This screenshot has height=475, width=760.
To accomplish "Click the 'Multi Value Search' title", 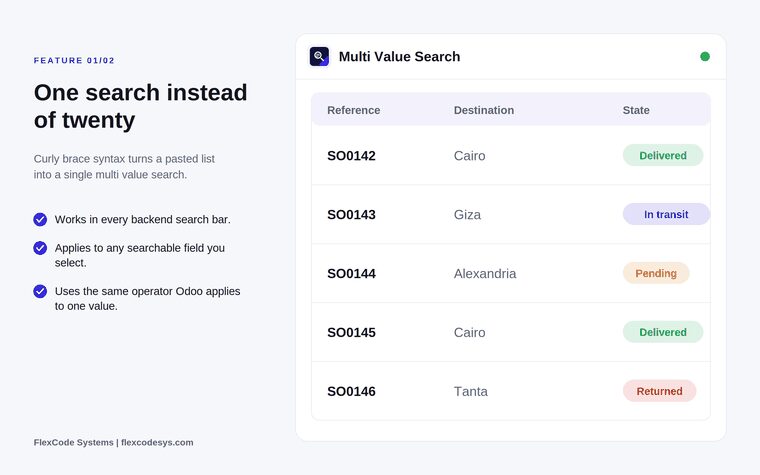I will click(399, 57).
